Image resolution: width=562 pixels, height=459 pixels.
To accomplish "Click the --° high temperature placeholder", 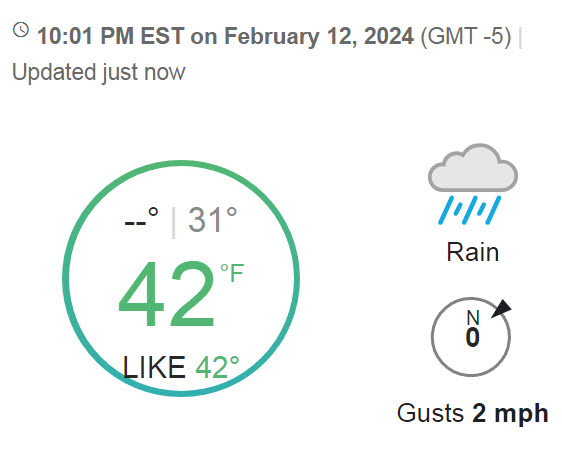I will pos(141,219).
